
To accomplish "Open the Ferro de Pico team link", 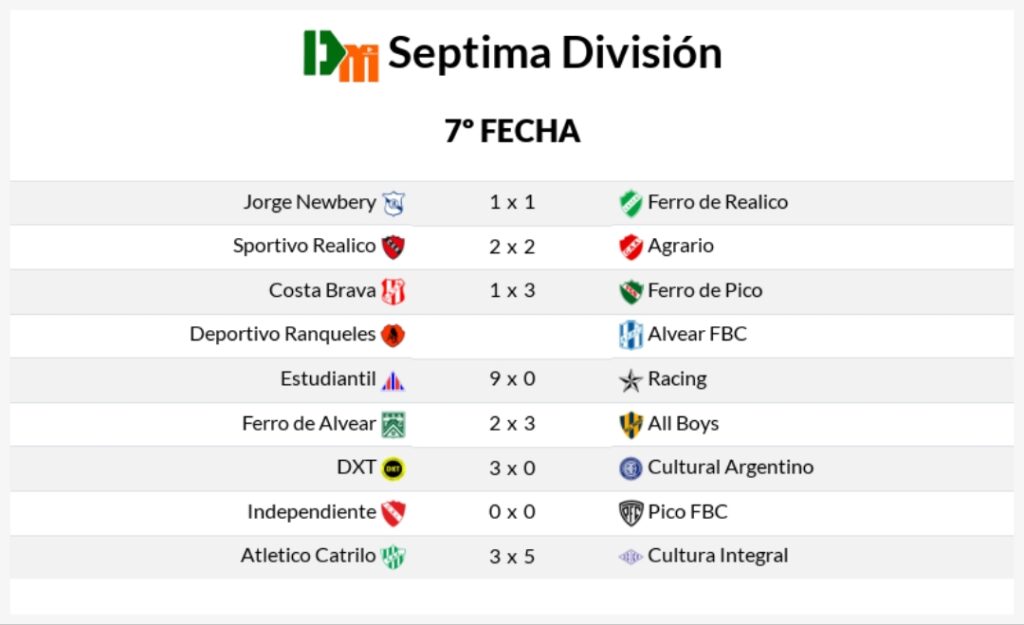I will click(705, 290).
